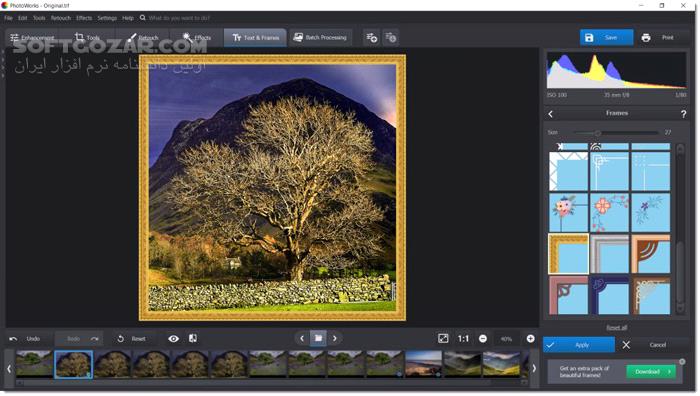Select the dark navy frame
700x396 pixels.
tap(609, 295)
